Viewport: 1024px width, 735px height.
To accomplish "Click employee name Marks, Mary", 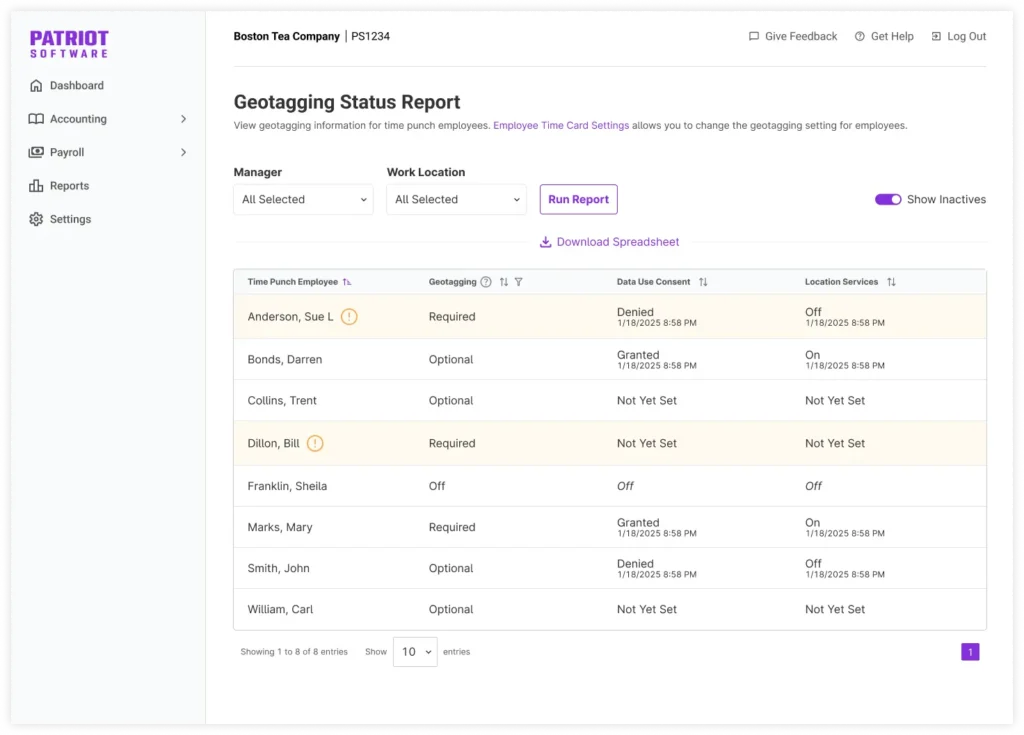I will pos(280,527).
